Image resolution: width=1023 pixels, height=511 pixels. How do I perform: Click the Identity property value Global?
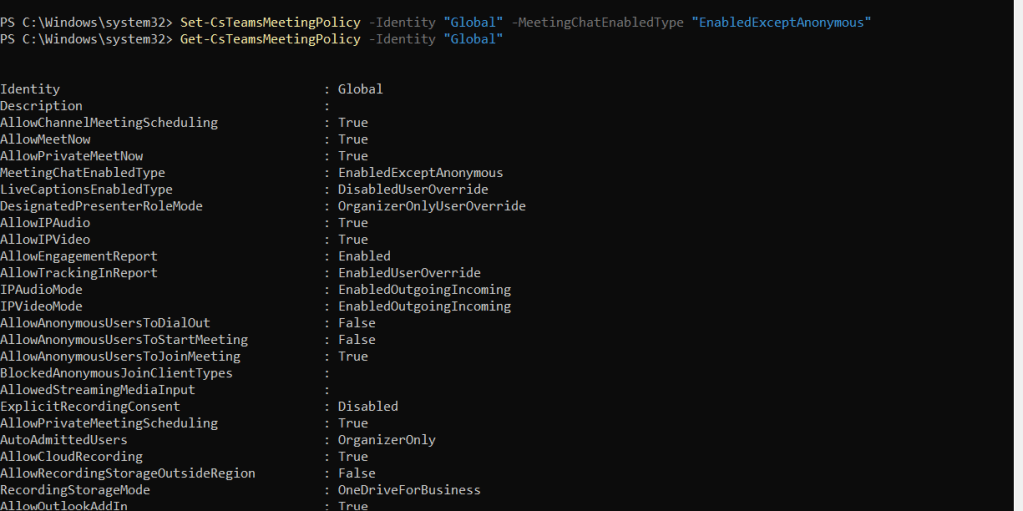click(360, 89)
